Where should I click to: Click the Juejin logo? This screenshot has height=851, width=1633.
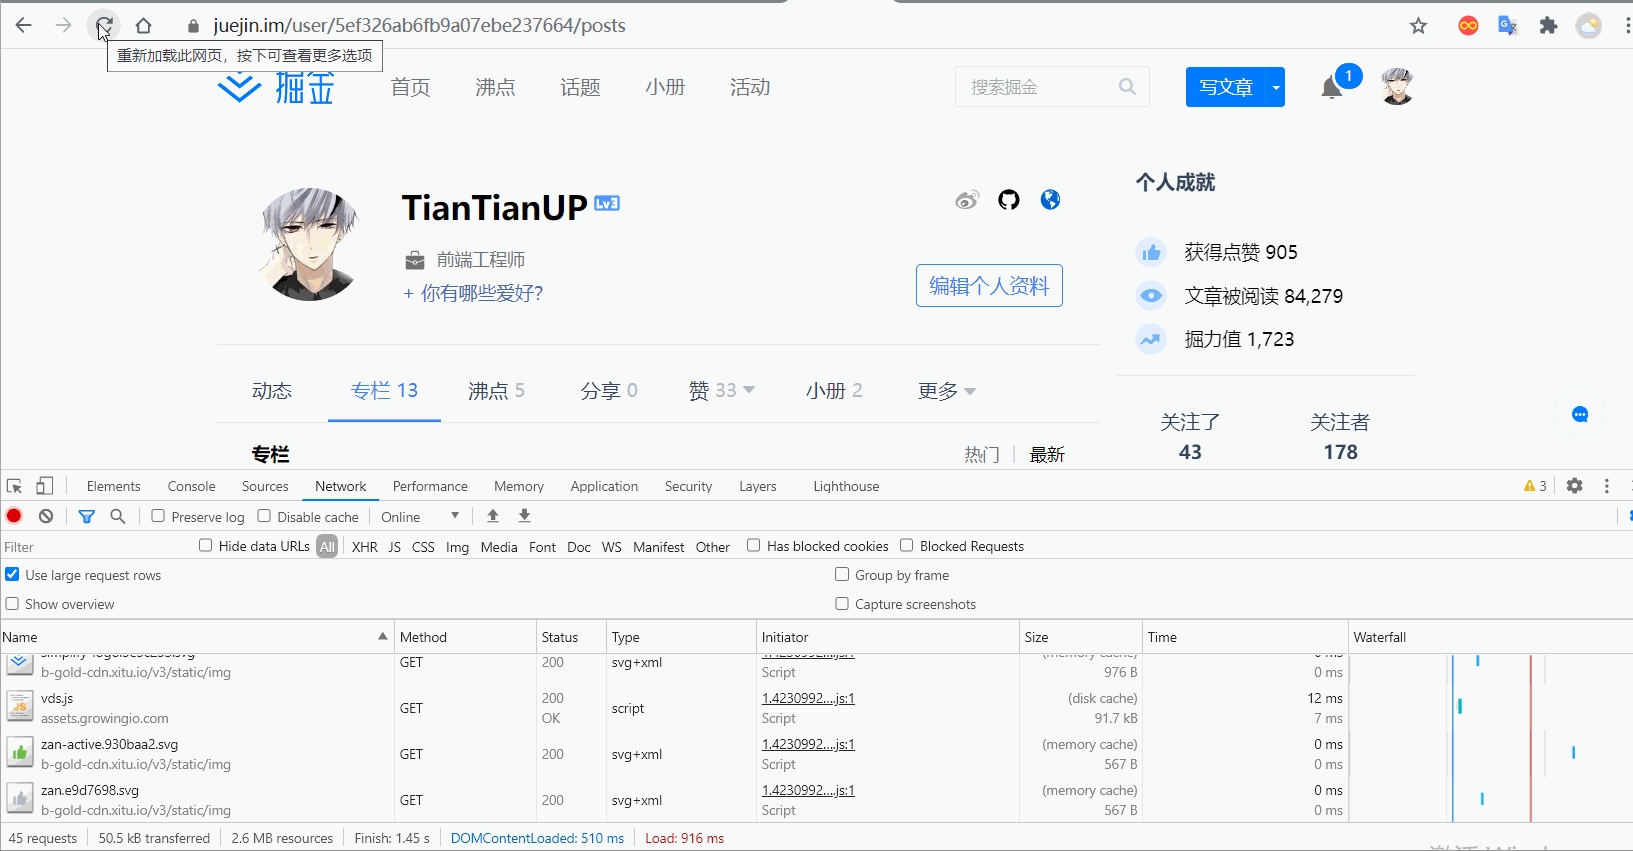[276, 88]
